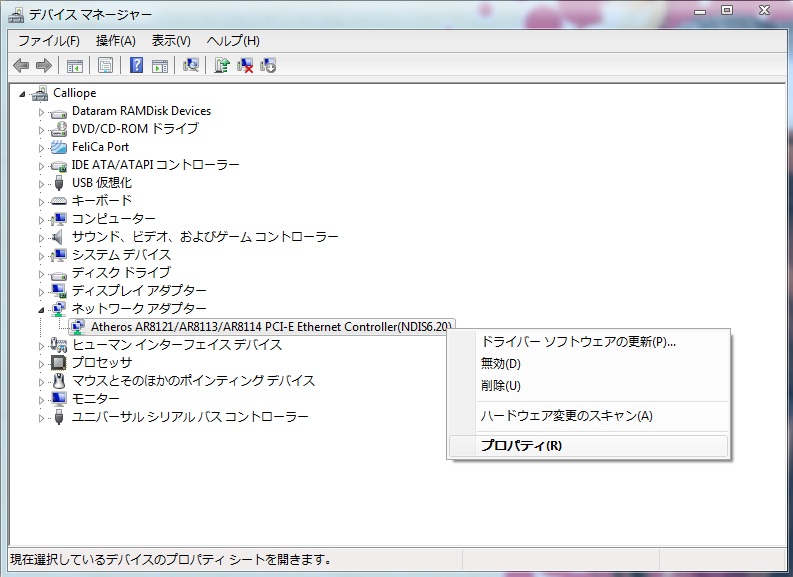This screenshot has height=577, width=793.
Task: Collapse the Calliope root node
Action: (22, 94)
